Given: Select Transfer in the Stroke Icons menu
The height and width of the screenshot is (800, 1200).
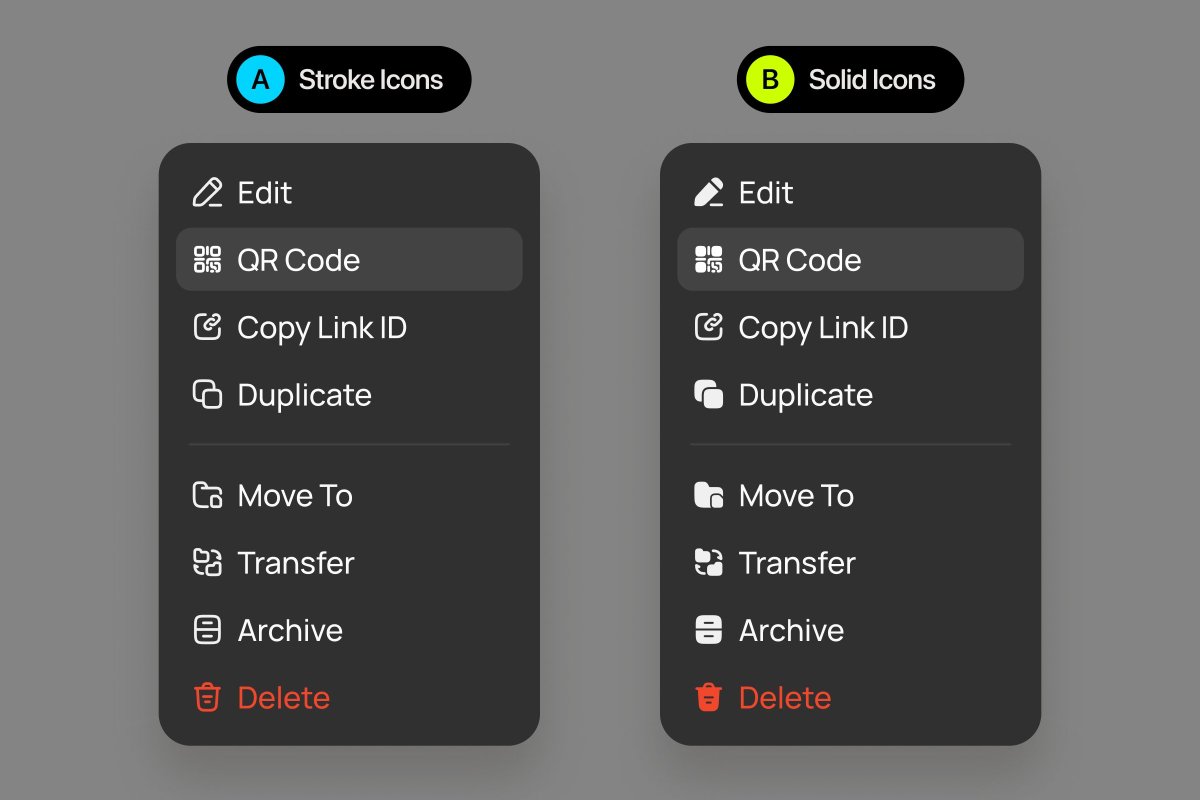Looking at the screenshot, I should pos(349,563).
